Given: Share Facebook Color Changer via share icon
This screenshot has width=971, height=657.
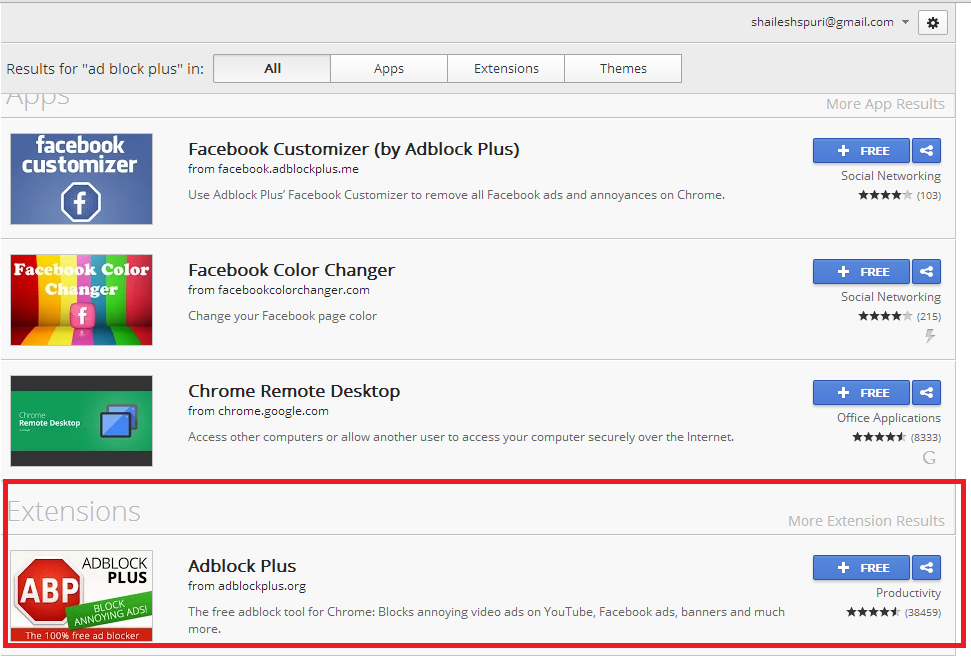Looking at the screenshot, I should [926, 271].
